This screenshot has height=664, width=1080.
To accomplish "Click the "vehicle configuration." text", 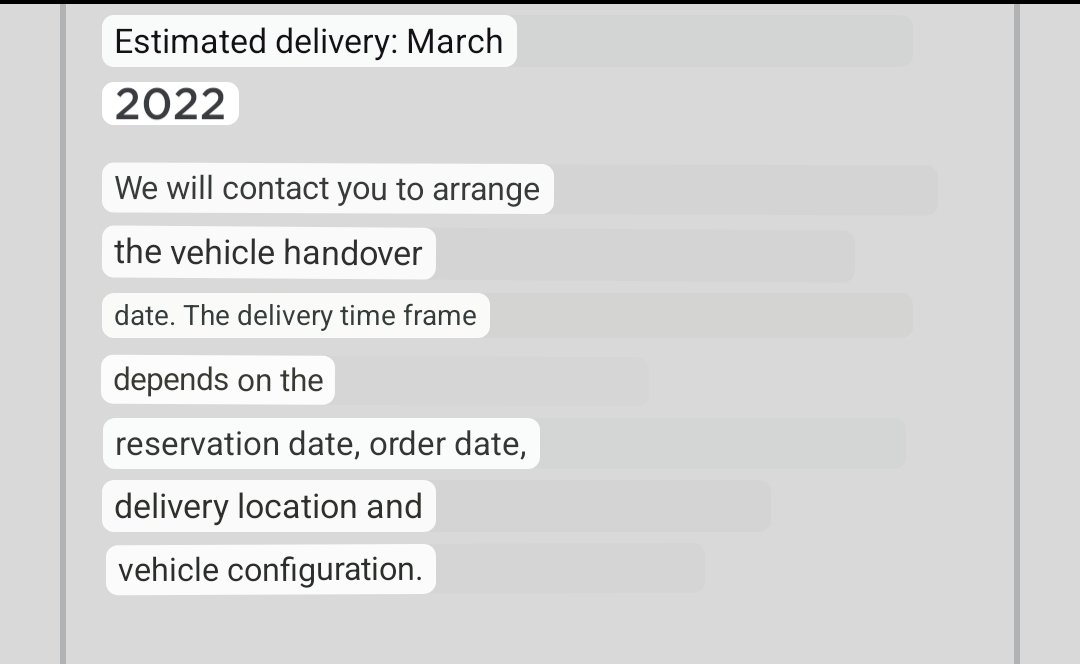I will (270, 570).
